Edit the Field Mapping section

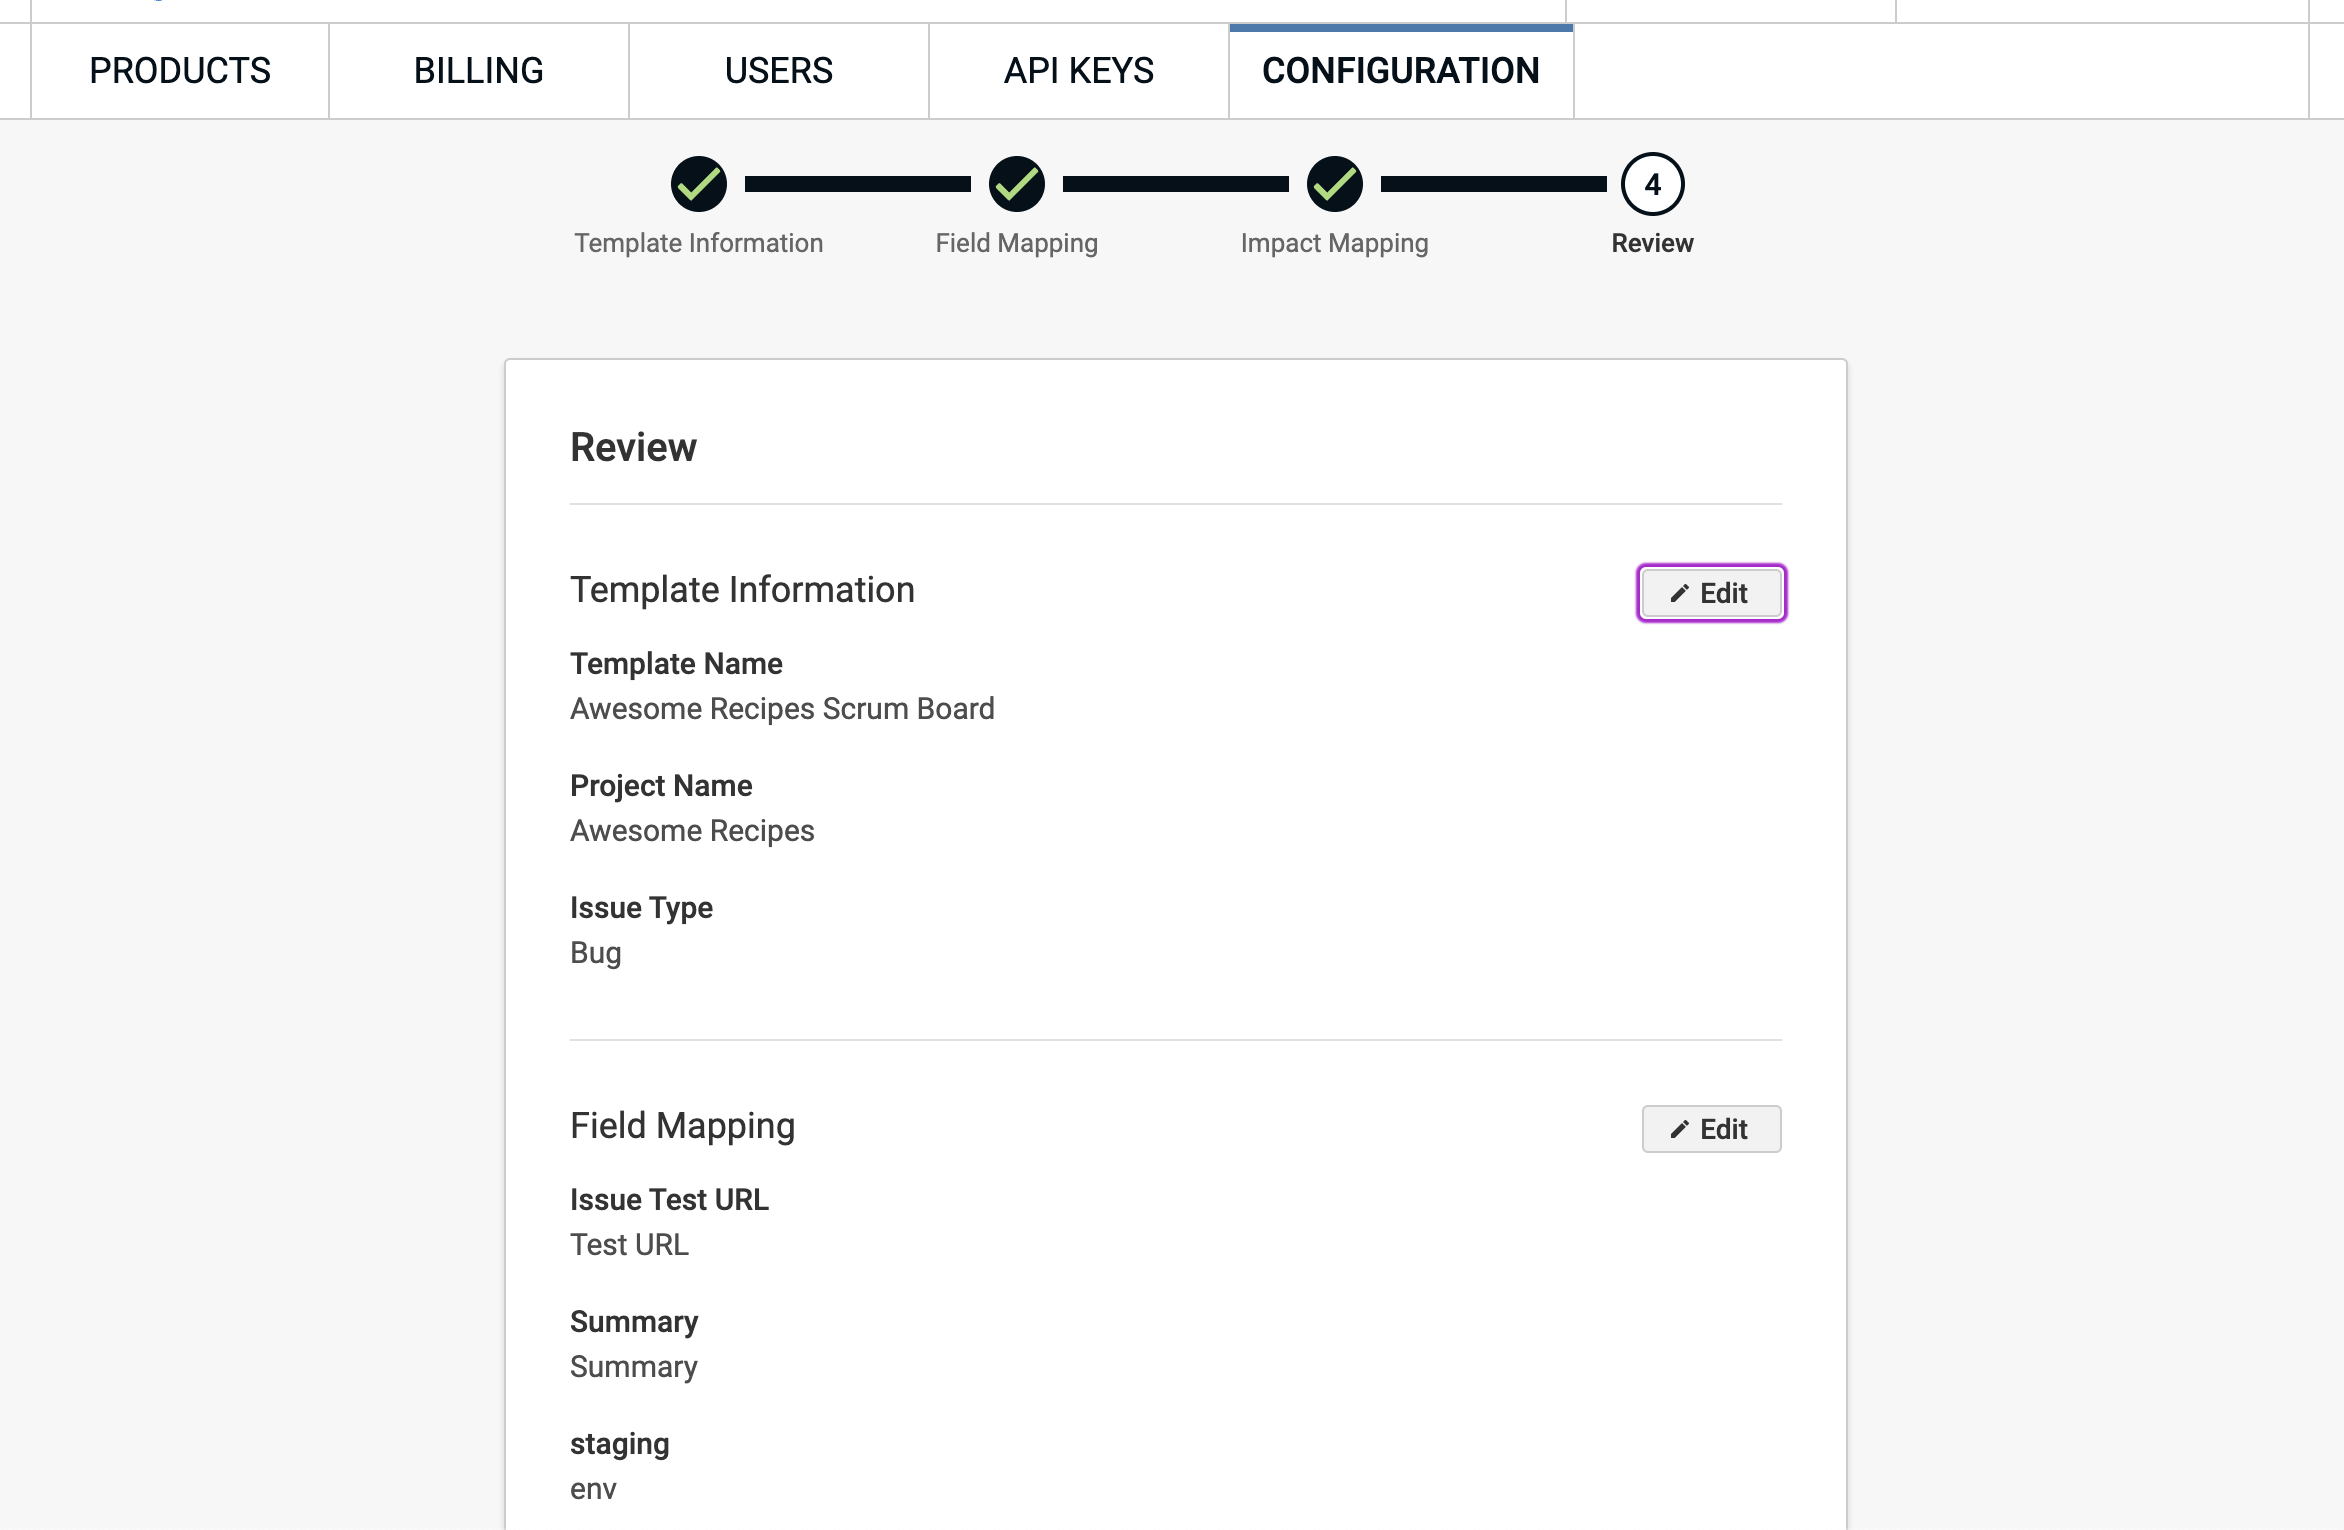point(1711,1129)
